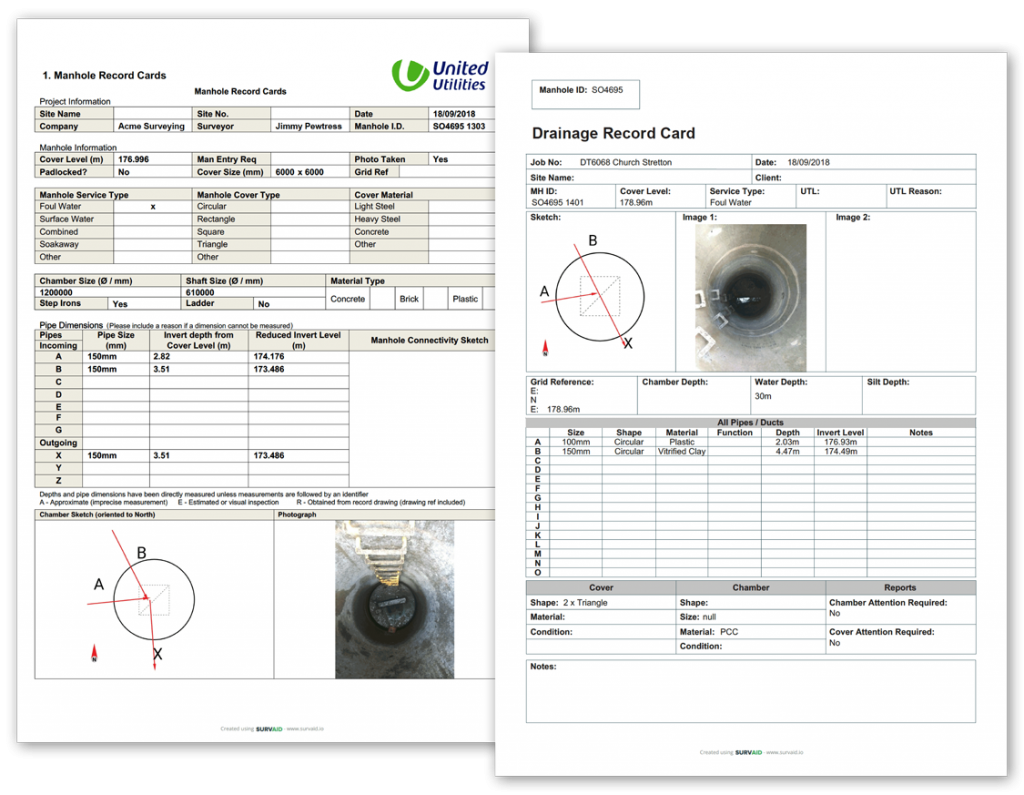Image resolution: width=1024 pixels, height=795 pixels.
Task: Select the Manhole ID SO4695 field
Action: click(x=585, y=93)
